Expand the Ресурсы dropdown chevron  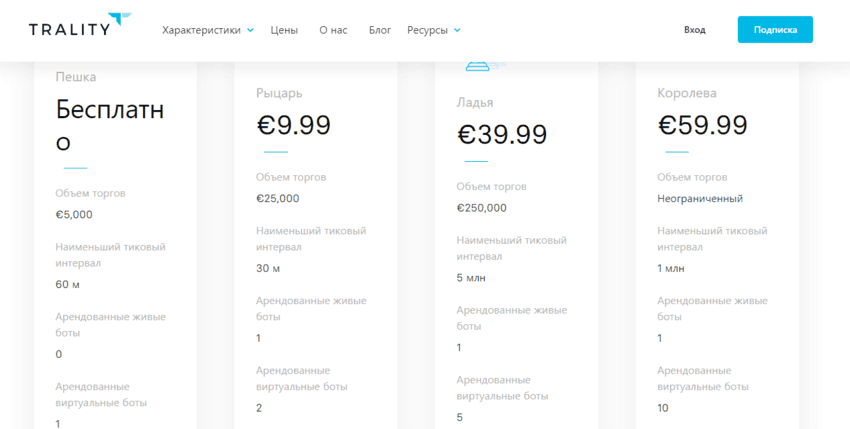click(x=458, y=30)
